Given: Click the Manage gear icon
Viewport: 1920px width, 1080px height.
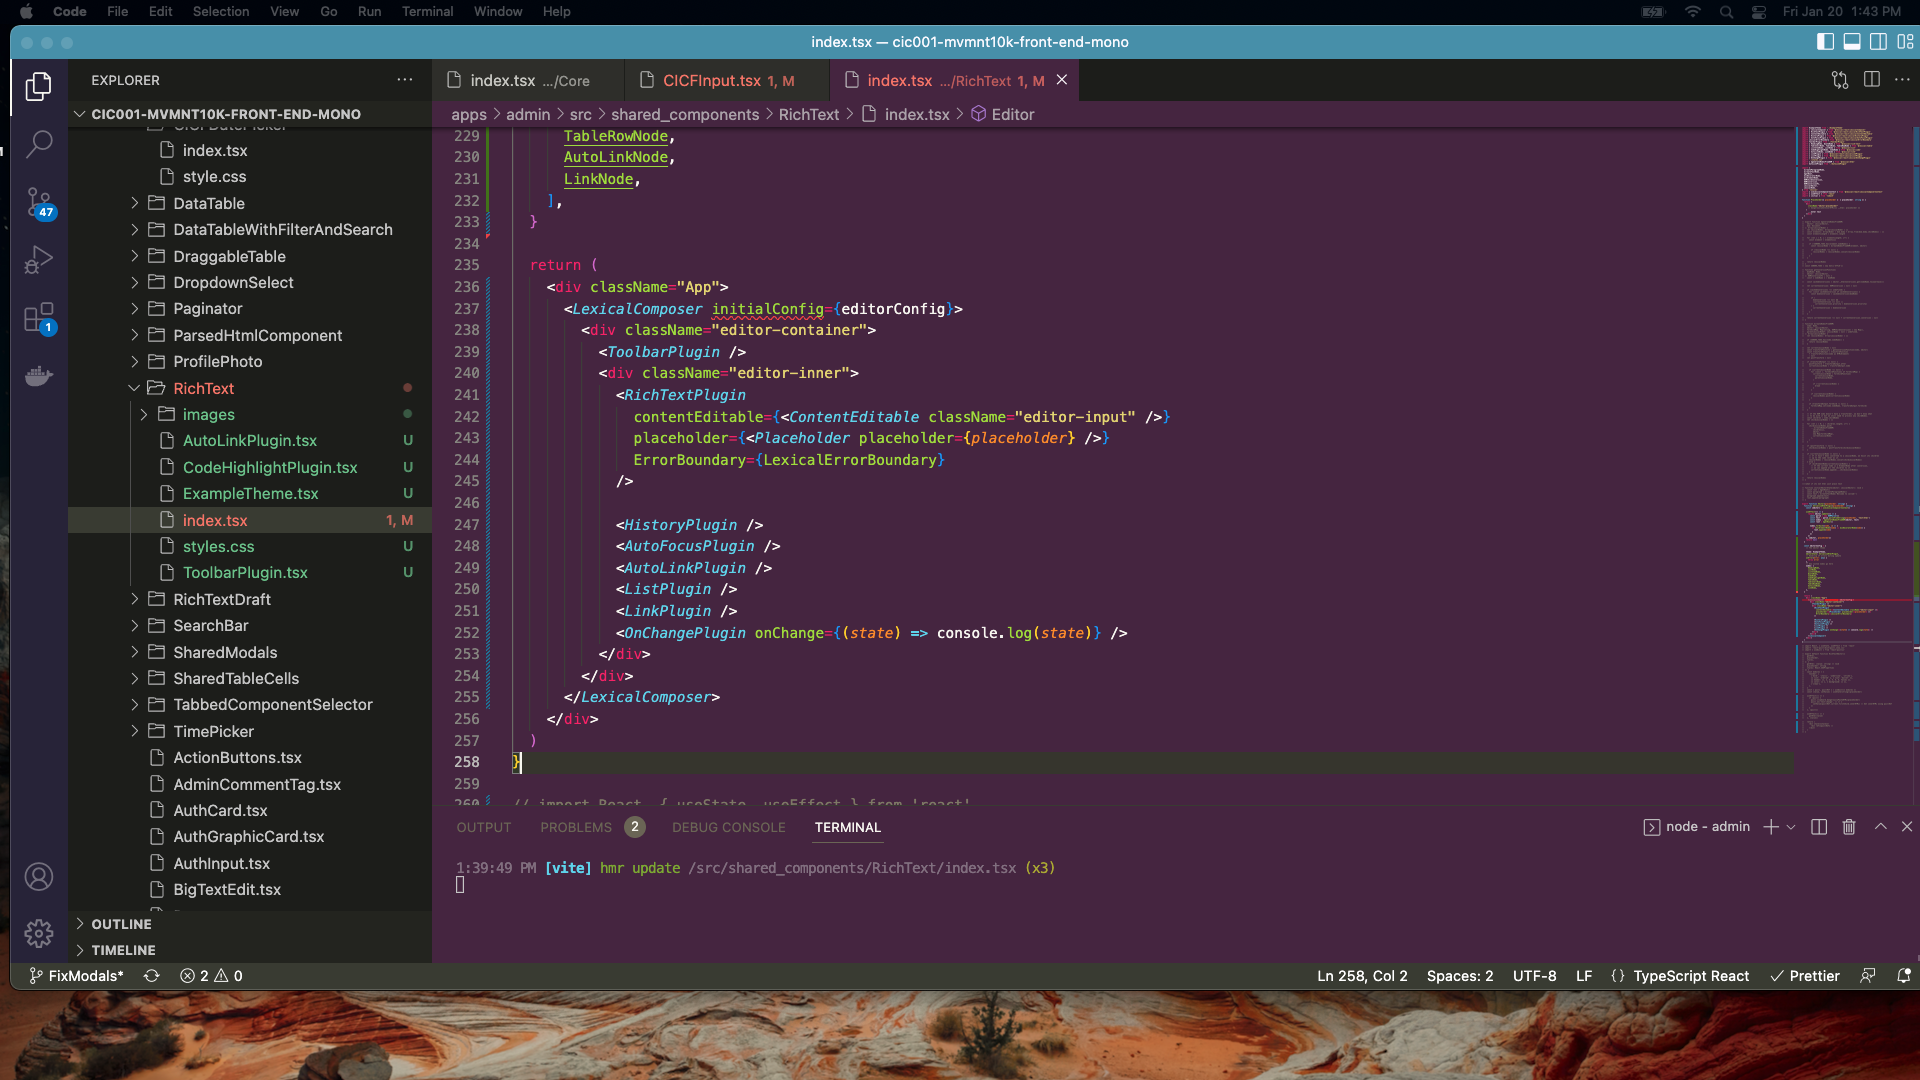Looking at the screenshot, I should pyautogui.click(x=38, y=933).
